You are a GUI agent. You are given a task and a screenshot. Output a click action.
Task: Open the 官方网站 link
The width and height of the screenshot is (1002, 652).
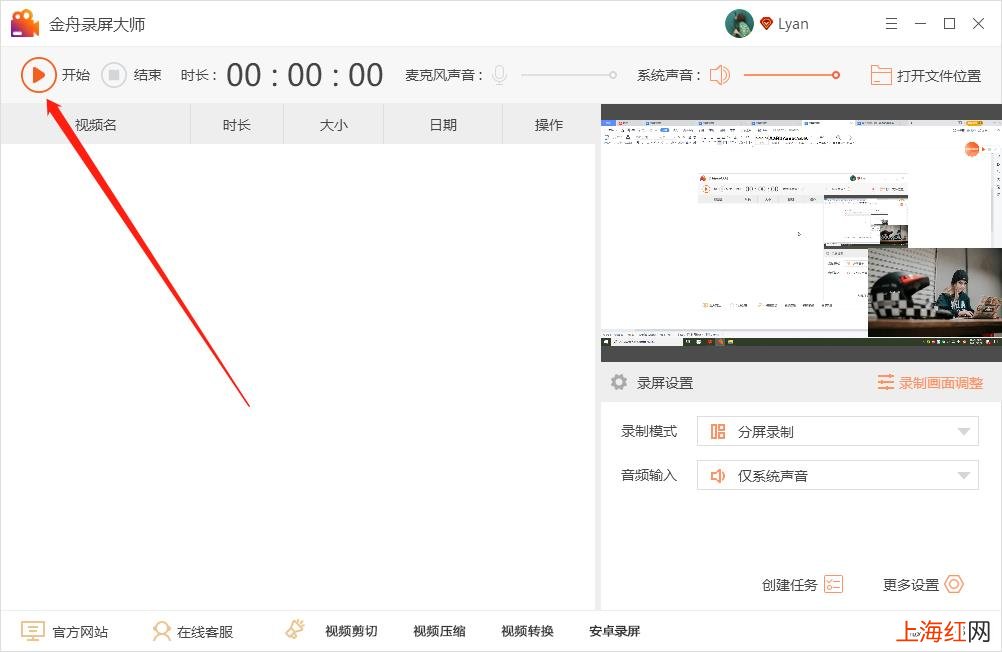tap(80, 632)
